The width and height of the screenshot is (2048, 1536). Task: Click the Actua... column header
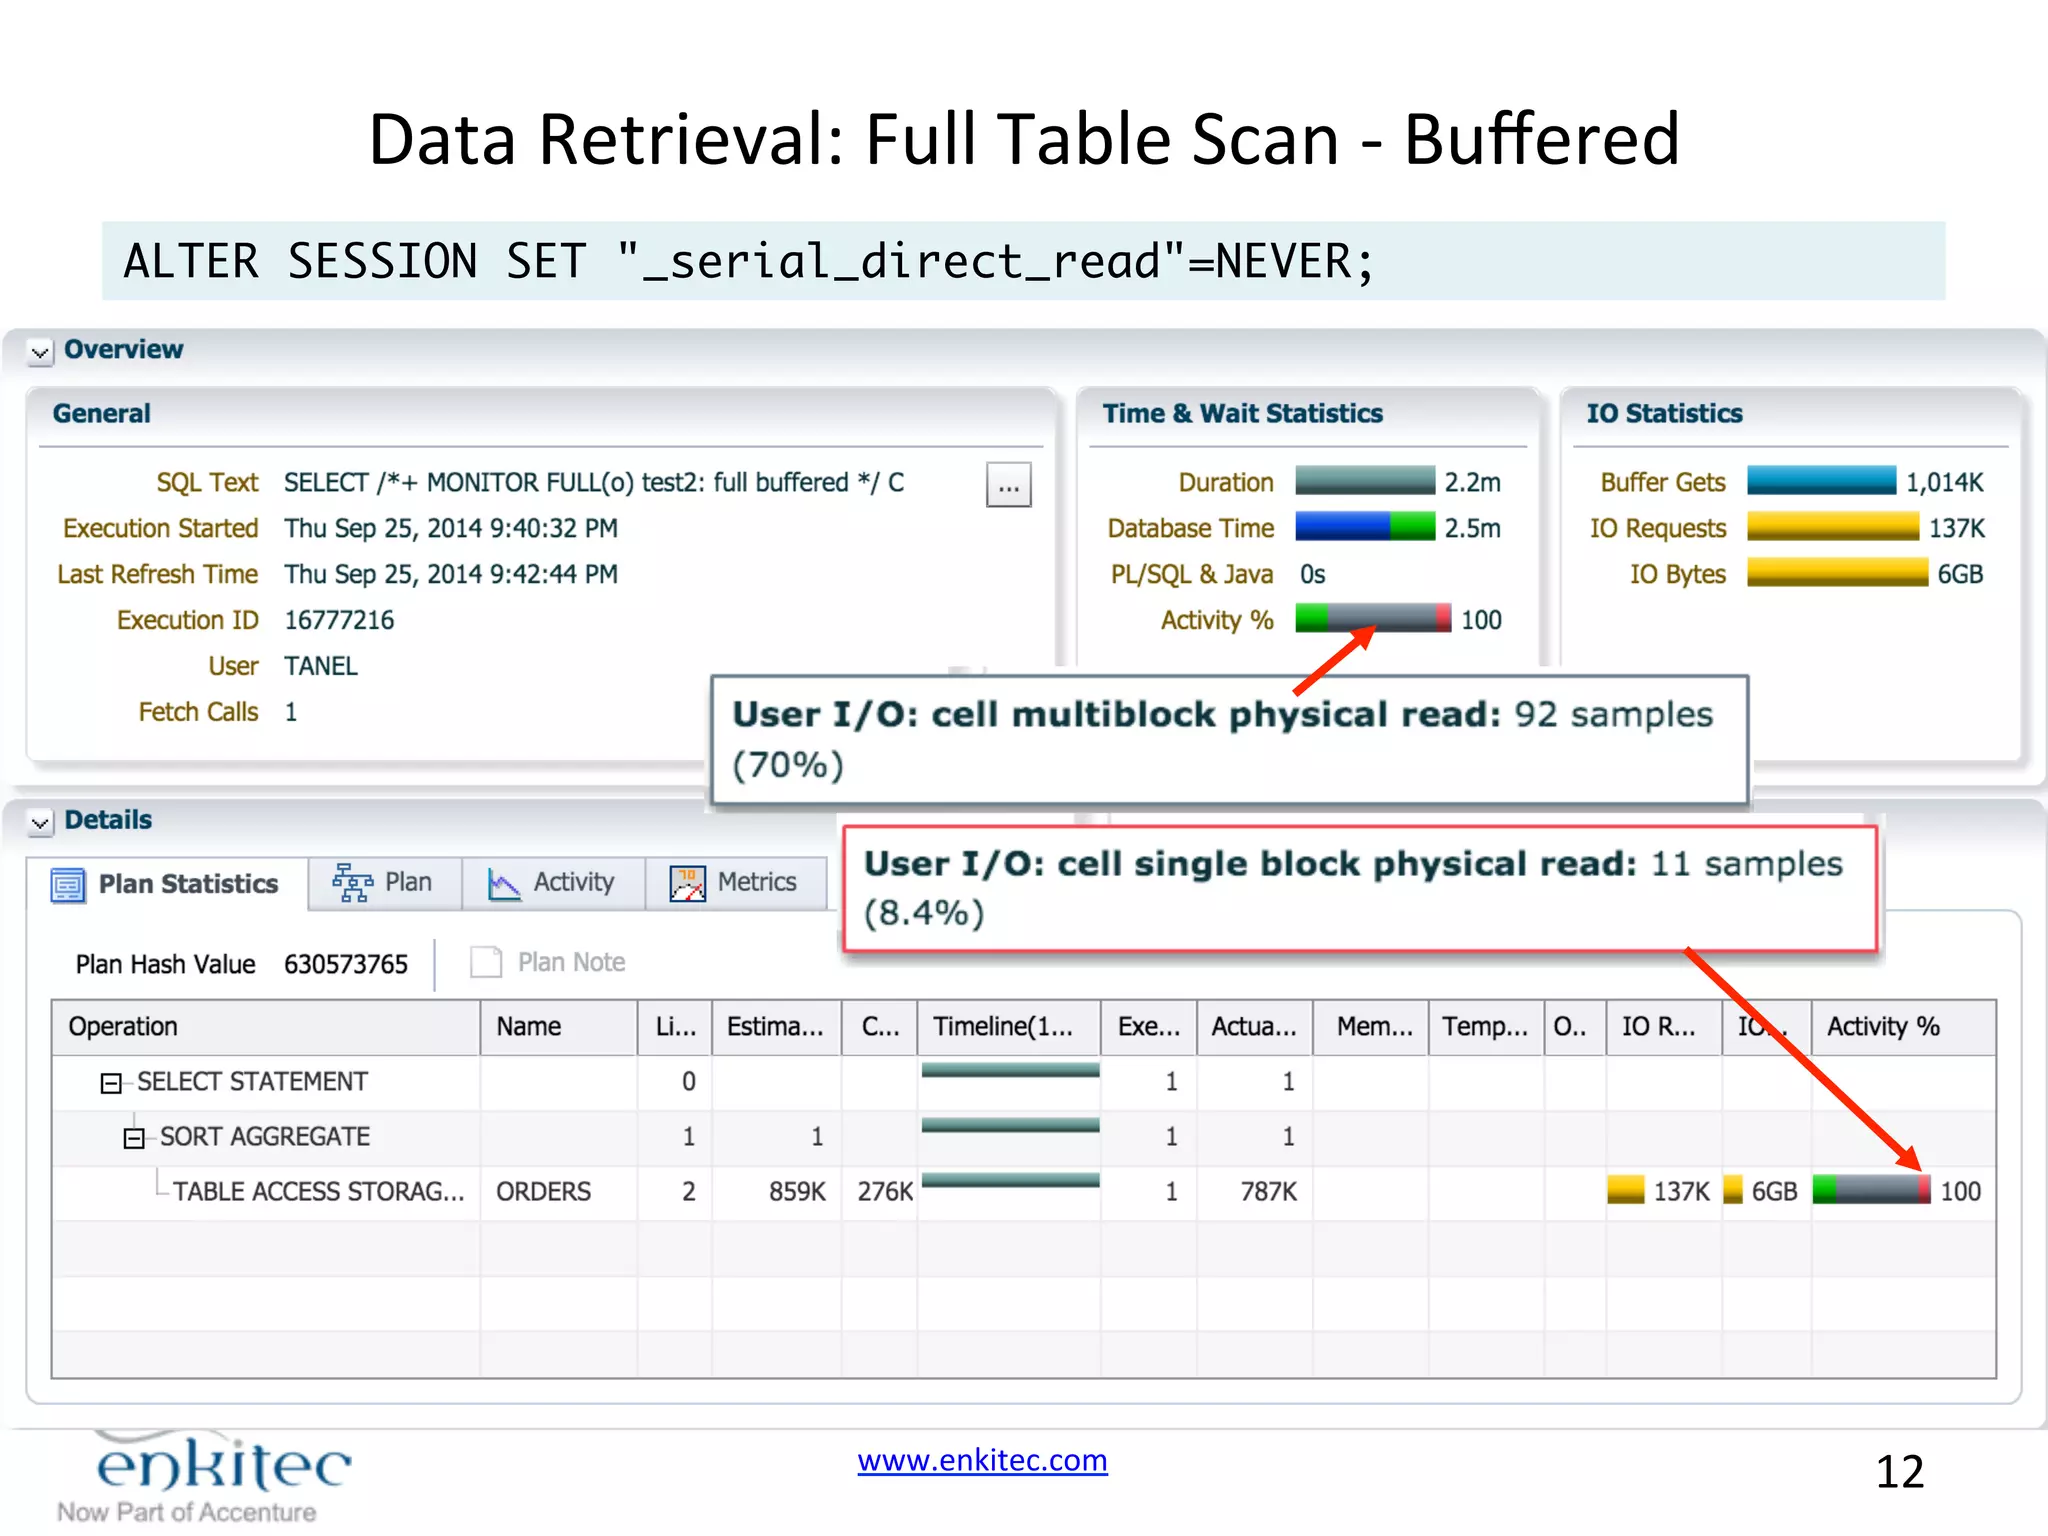[1254, 1027]
